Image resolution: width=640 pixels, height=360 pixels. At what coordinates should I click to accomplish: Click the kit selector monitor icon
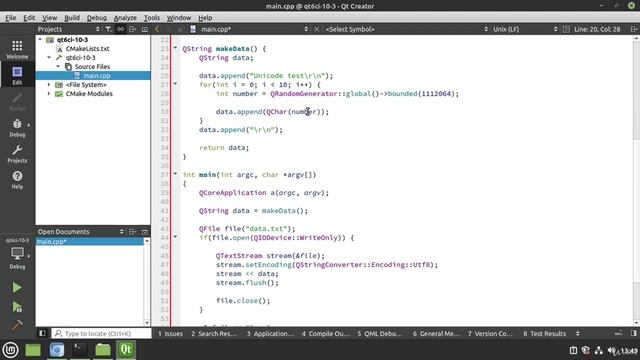[17, 253]
